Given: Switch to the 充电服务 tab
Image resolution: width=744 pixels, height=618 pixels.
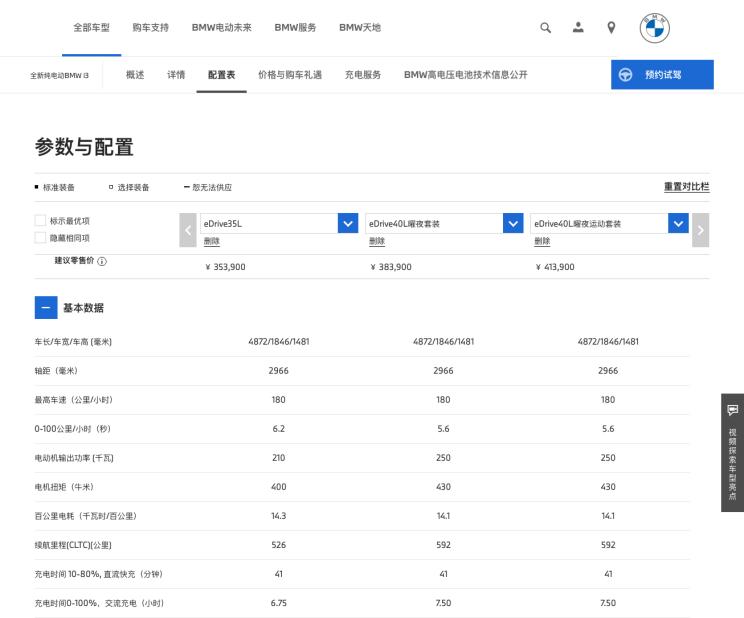Looking at the screenshot, I should [x=363, y=75].
